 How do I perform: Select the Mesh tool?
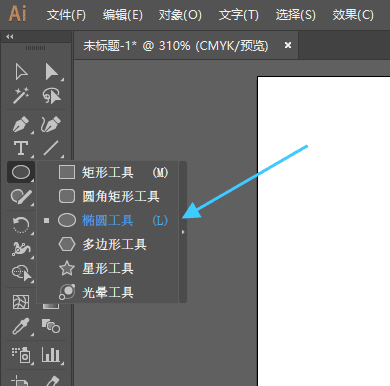[21, 302]
